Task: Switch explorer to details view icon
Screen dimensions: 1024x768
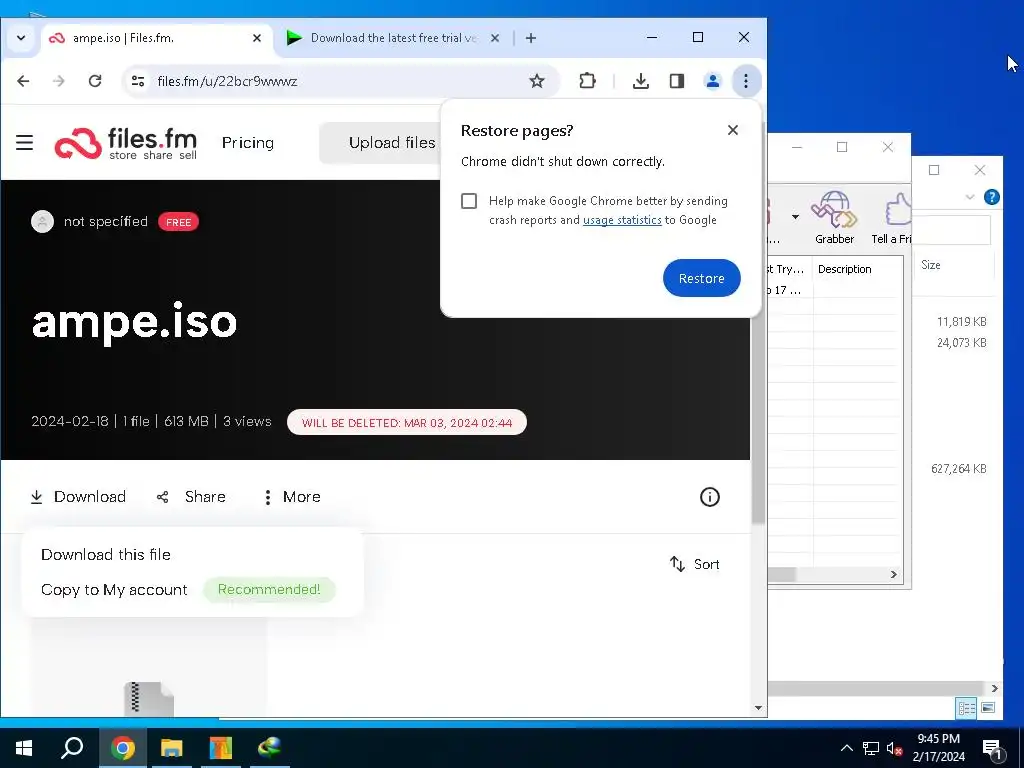Action: [x=967, y=708]
